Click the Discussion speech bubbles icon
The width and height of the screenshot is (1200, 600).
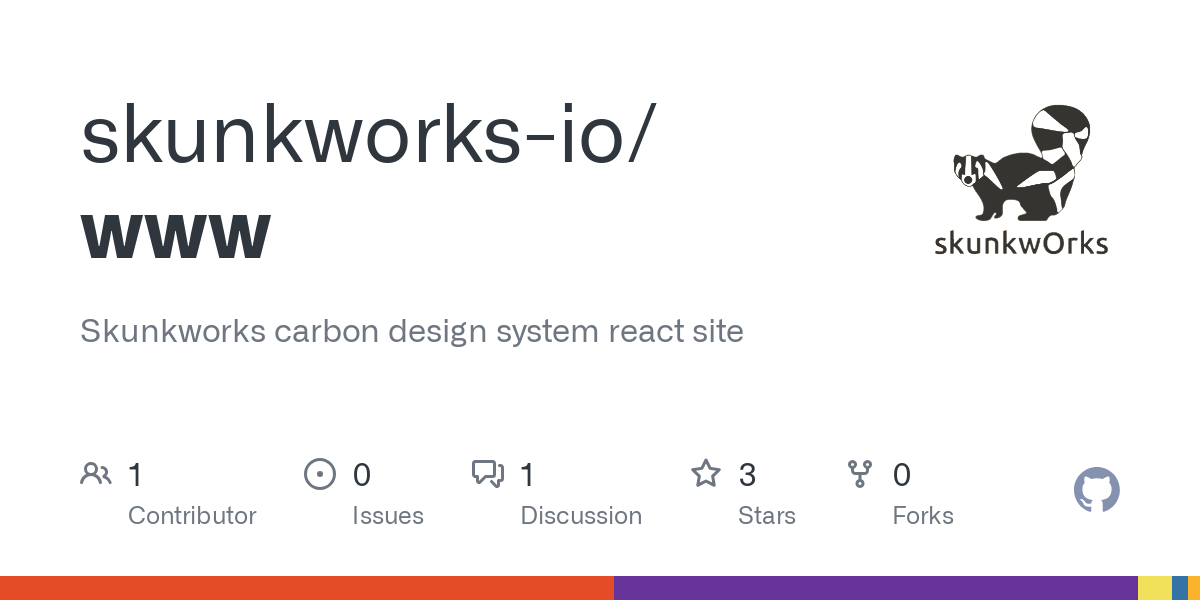[x=488, y=474]
